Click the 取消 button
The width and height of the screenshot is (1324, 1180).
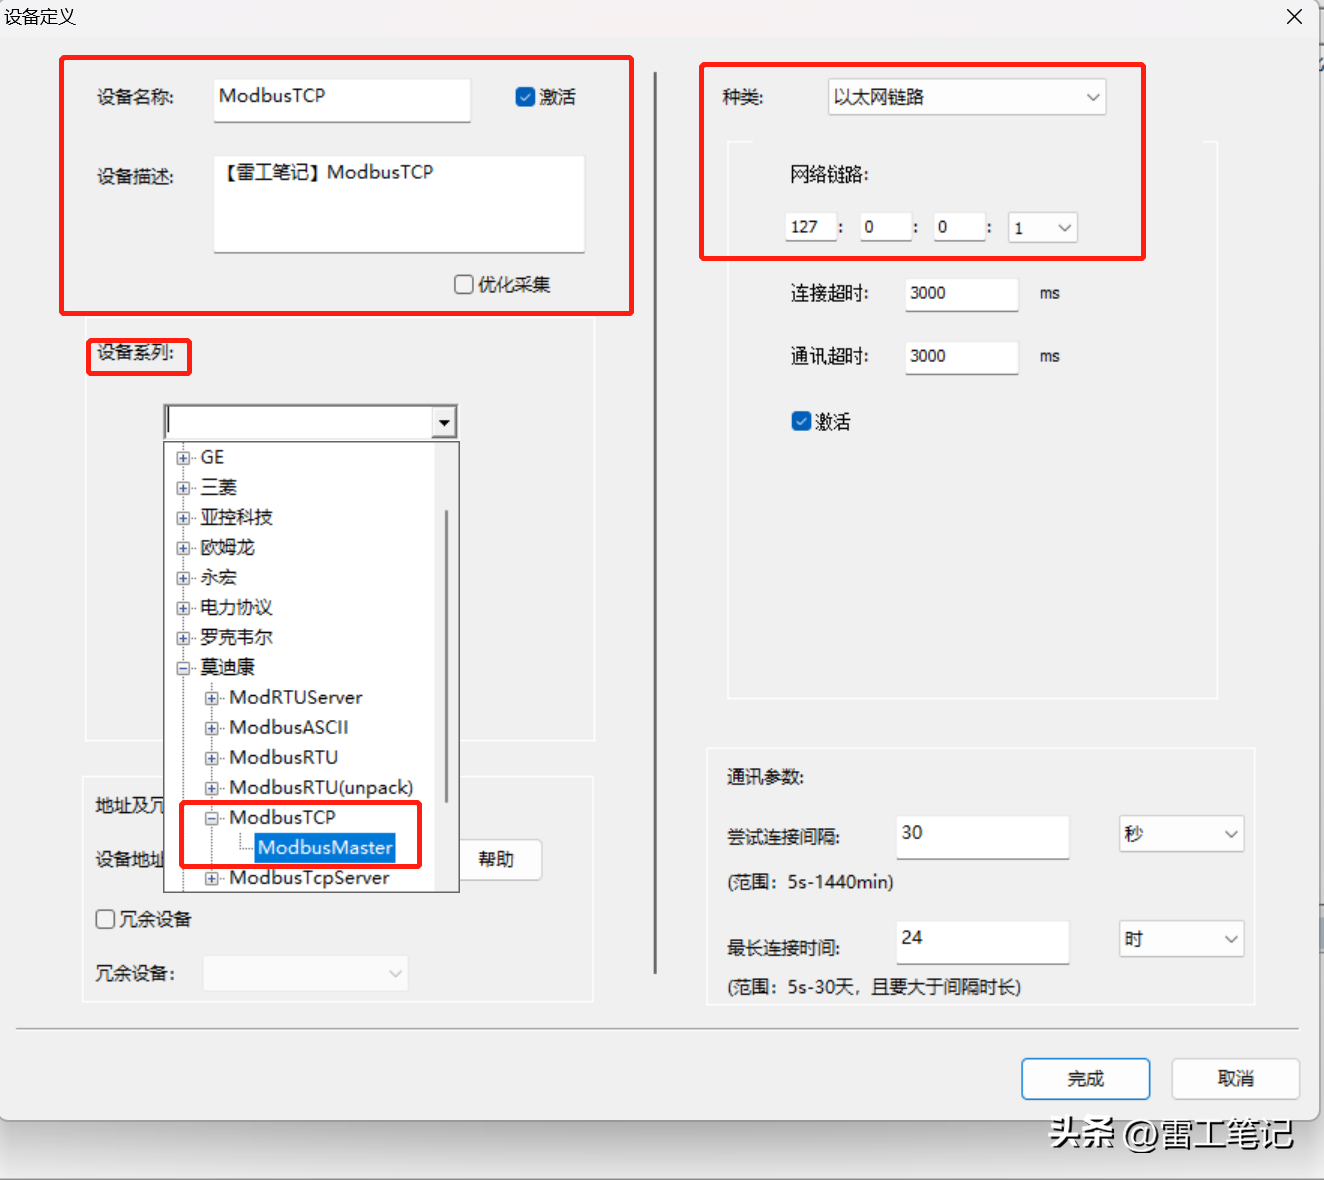tap(1235, 1079)
